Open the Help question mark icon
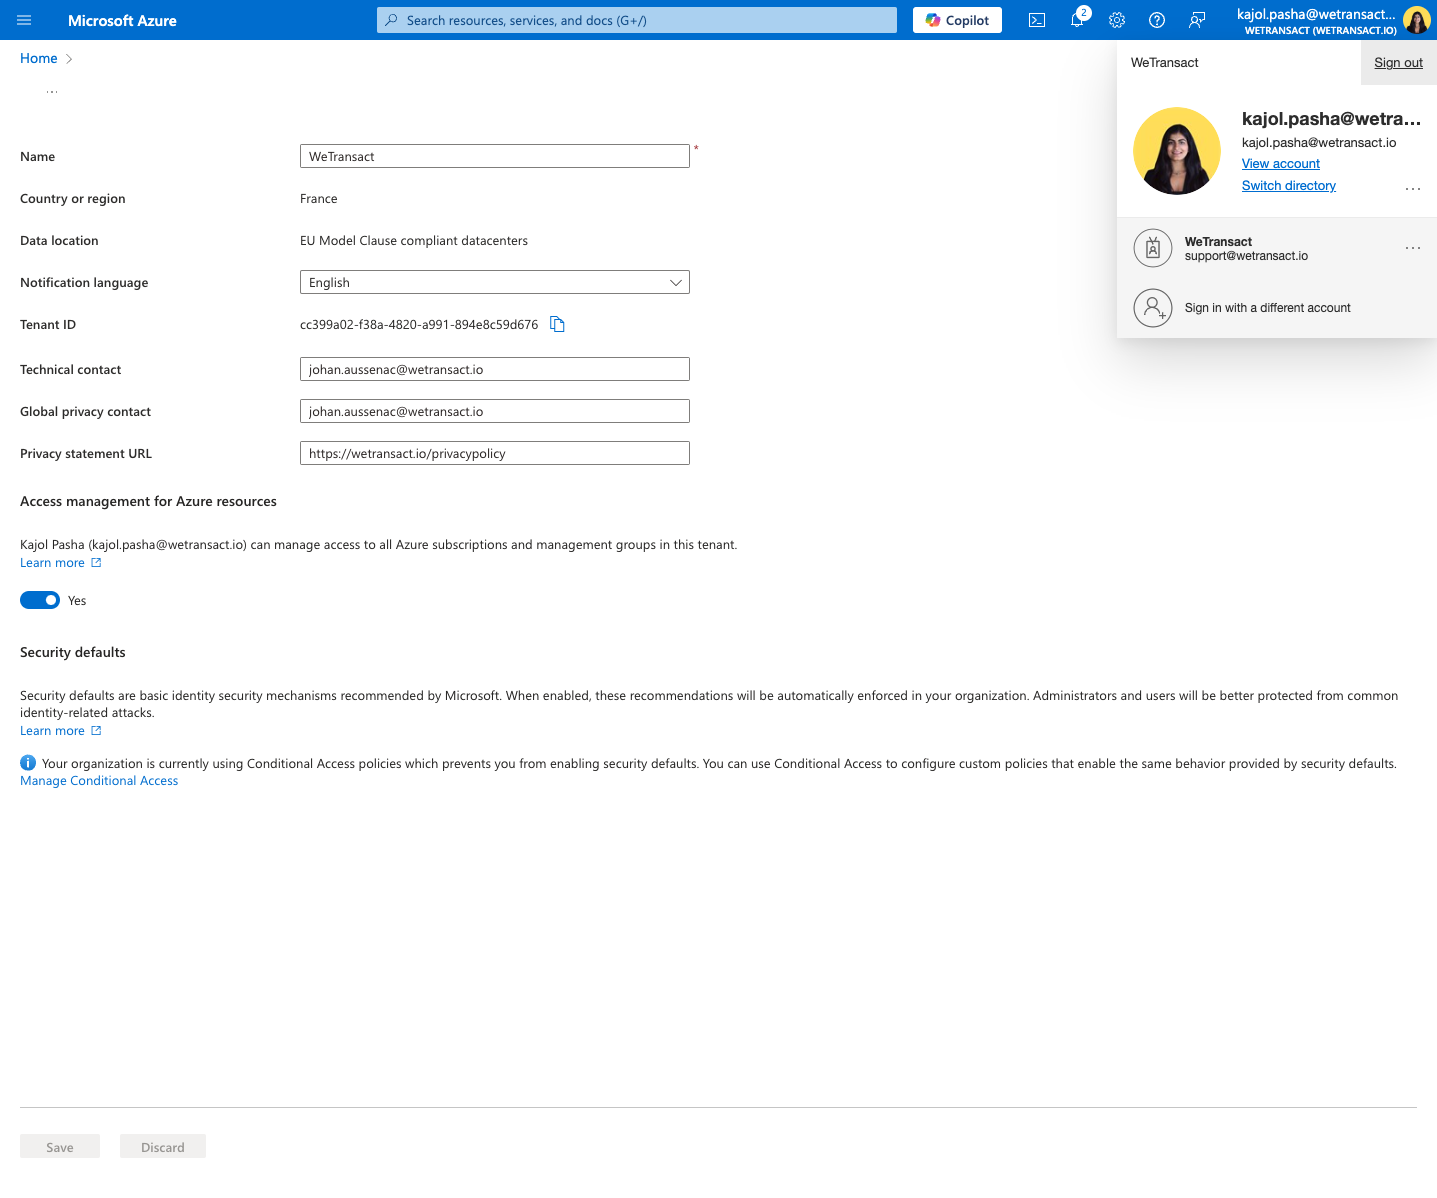The width and height of the screenshot is (1437, 1198). [1157, 20]
